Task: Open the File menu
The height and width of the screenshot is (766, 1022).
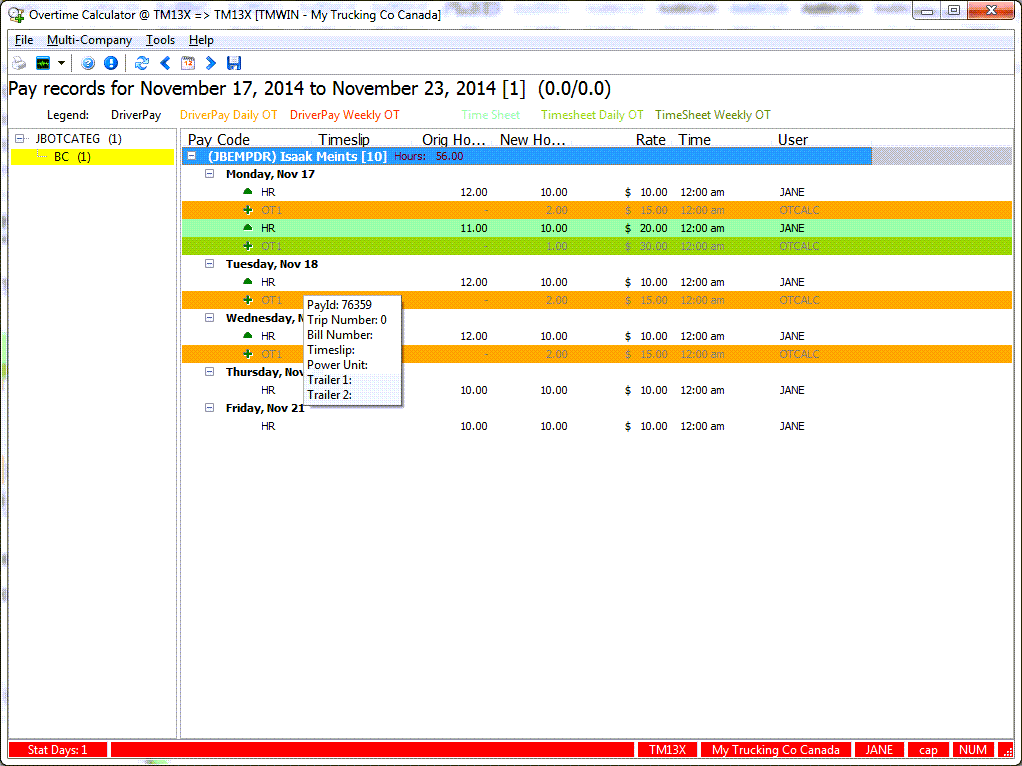Action: pyautogui.click(x=24, y=40)
